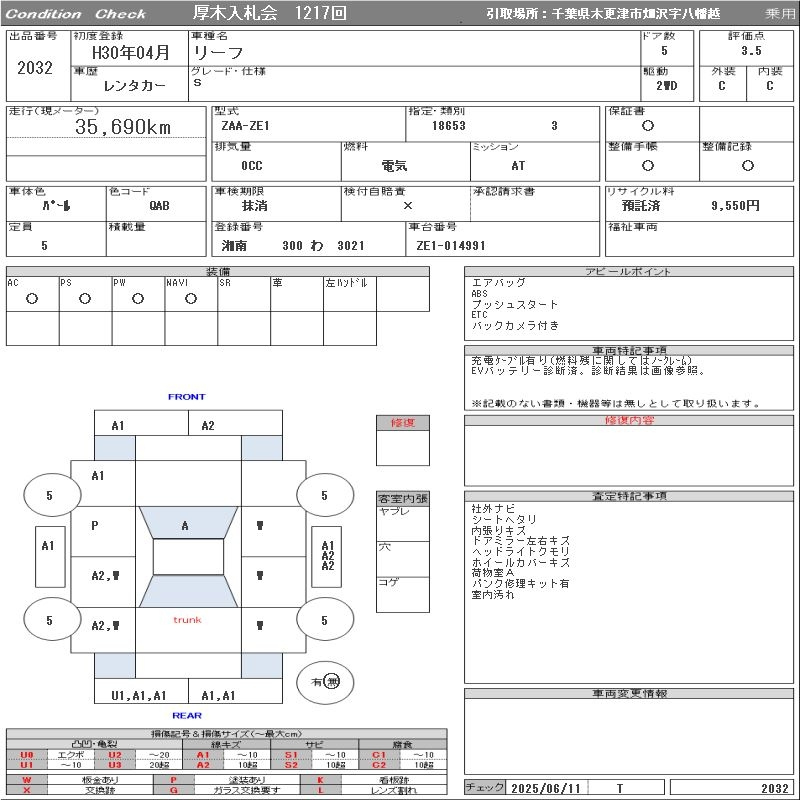Screen dimensions: 800x800
Task: Click the '車両変更情報' section header
Action: click(629, 693)
